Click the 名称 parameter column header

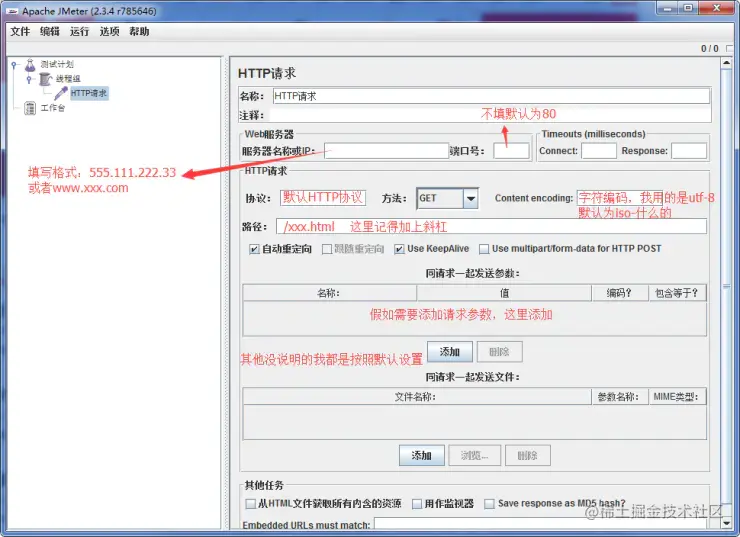329,293
